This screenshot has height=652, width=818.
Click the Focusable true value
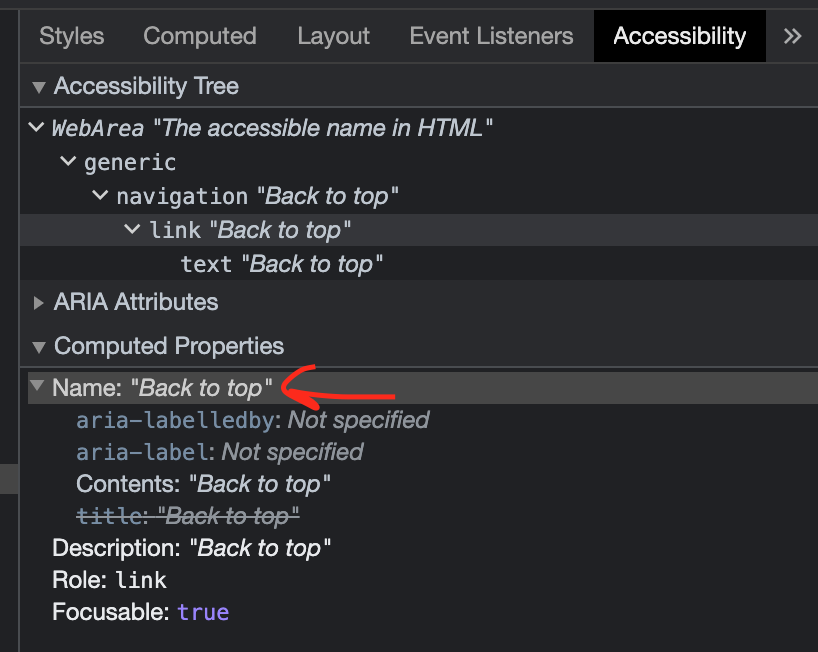[203, 612]
